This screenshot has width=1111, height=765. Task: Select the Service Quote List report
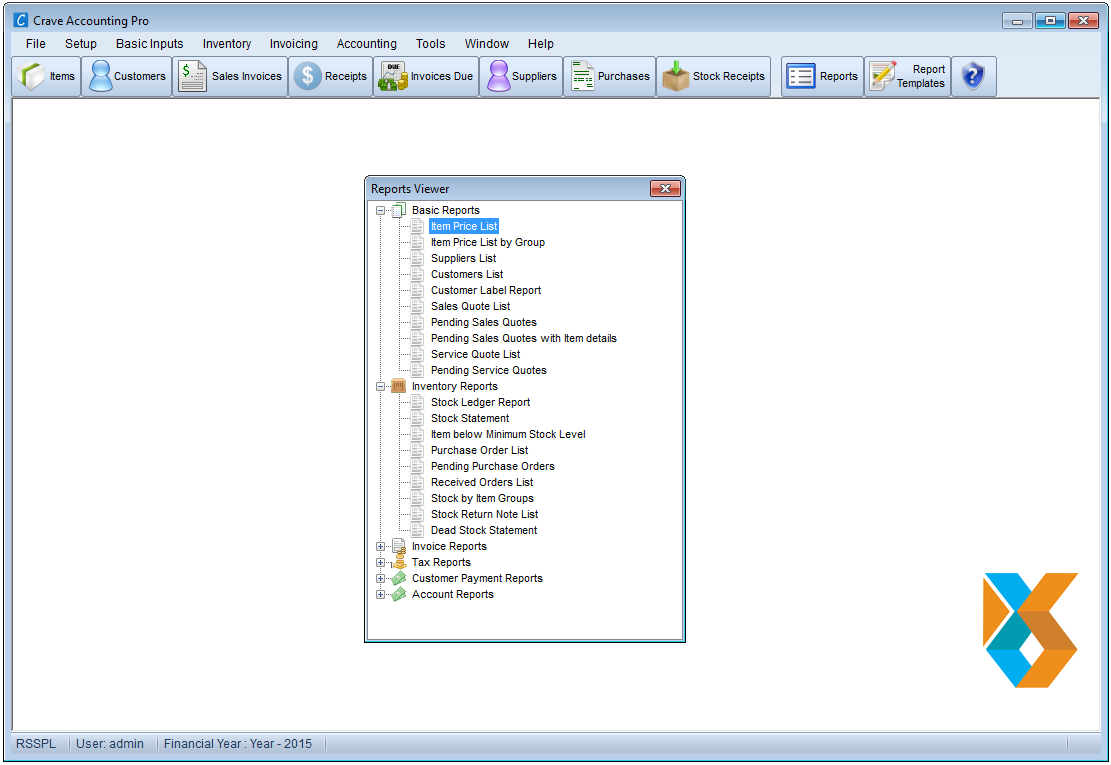475,354
